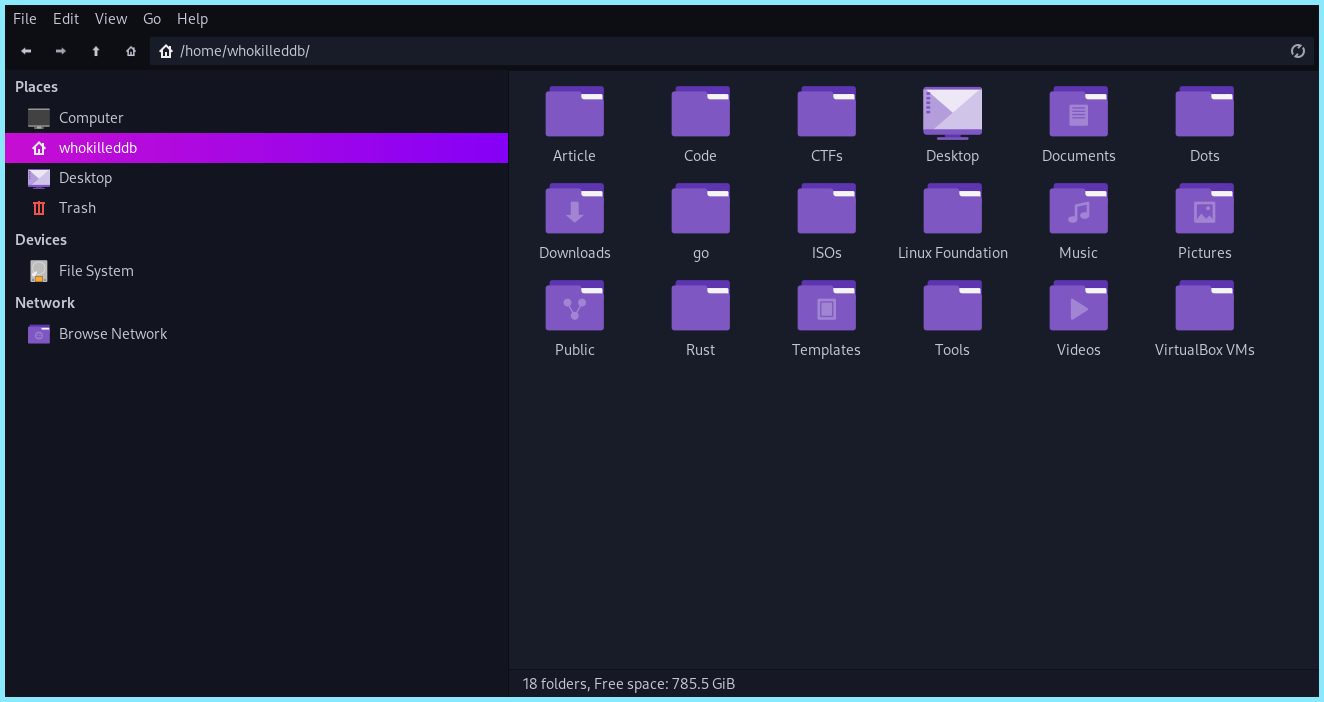The width and height of the screenshot is (1324, 702).
Task: Open the Pictures folder icon
Action: [x=1204, y=208]
